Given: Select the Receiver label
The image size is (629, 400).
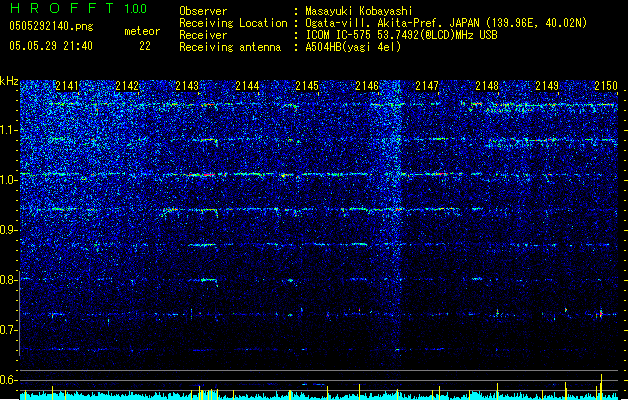Looking at the screenshot, I should [203, 35].
